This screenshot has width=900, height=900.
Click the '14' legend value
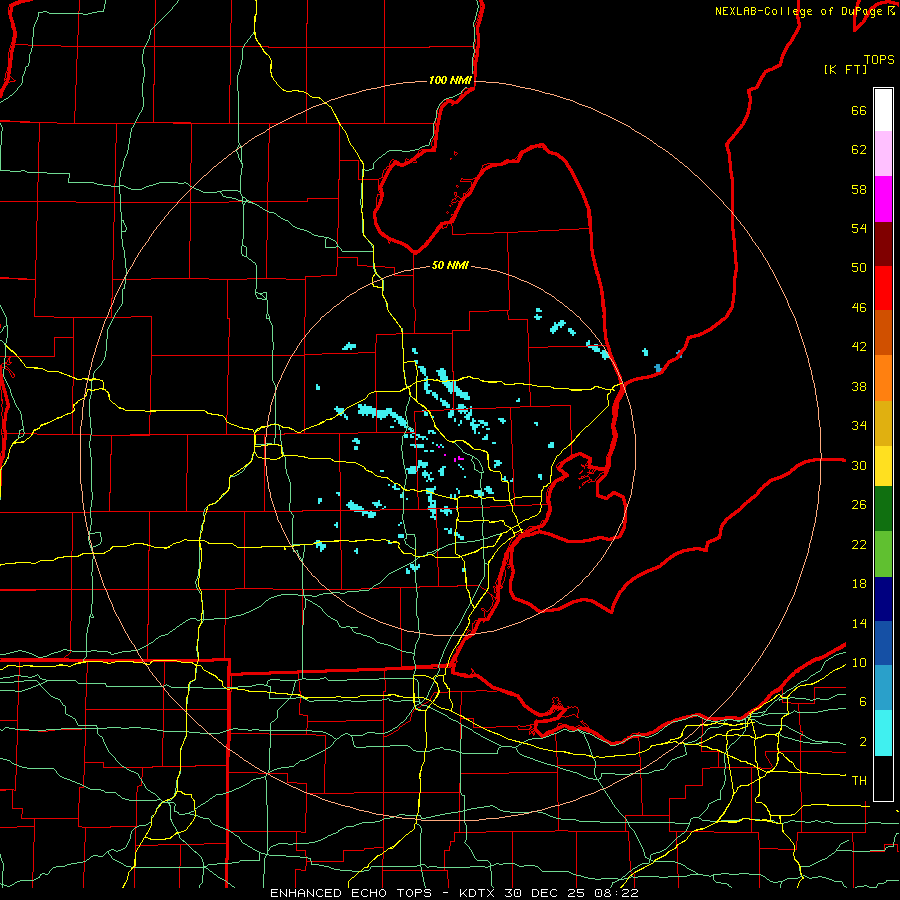click(x=859, y=623)
